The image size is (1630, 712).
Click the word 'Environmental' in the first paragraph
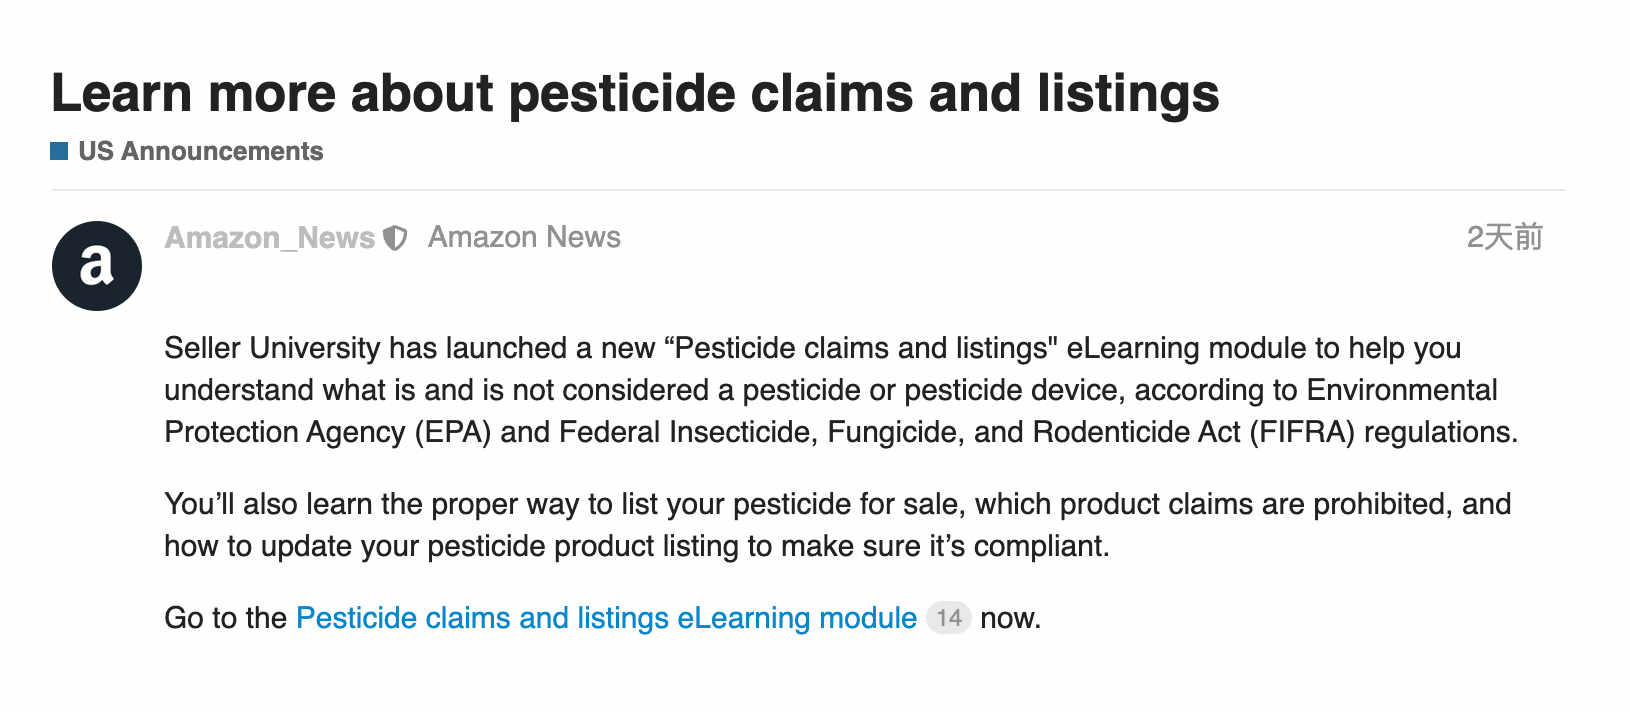(1402, 390)
